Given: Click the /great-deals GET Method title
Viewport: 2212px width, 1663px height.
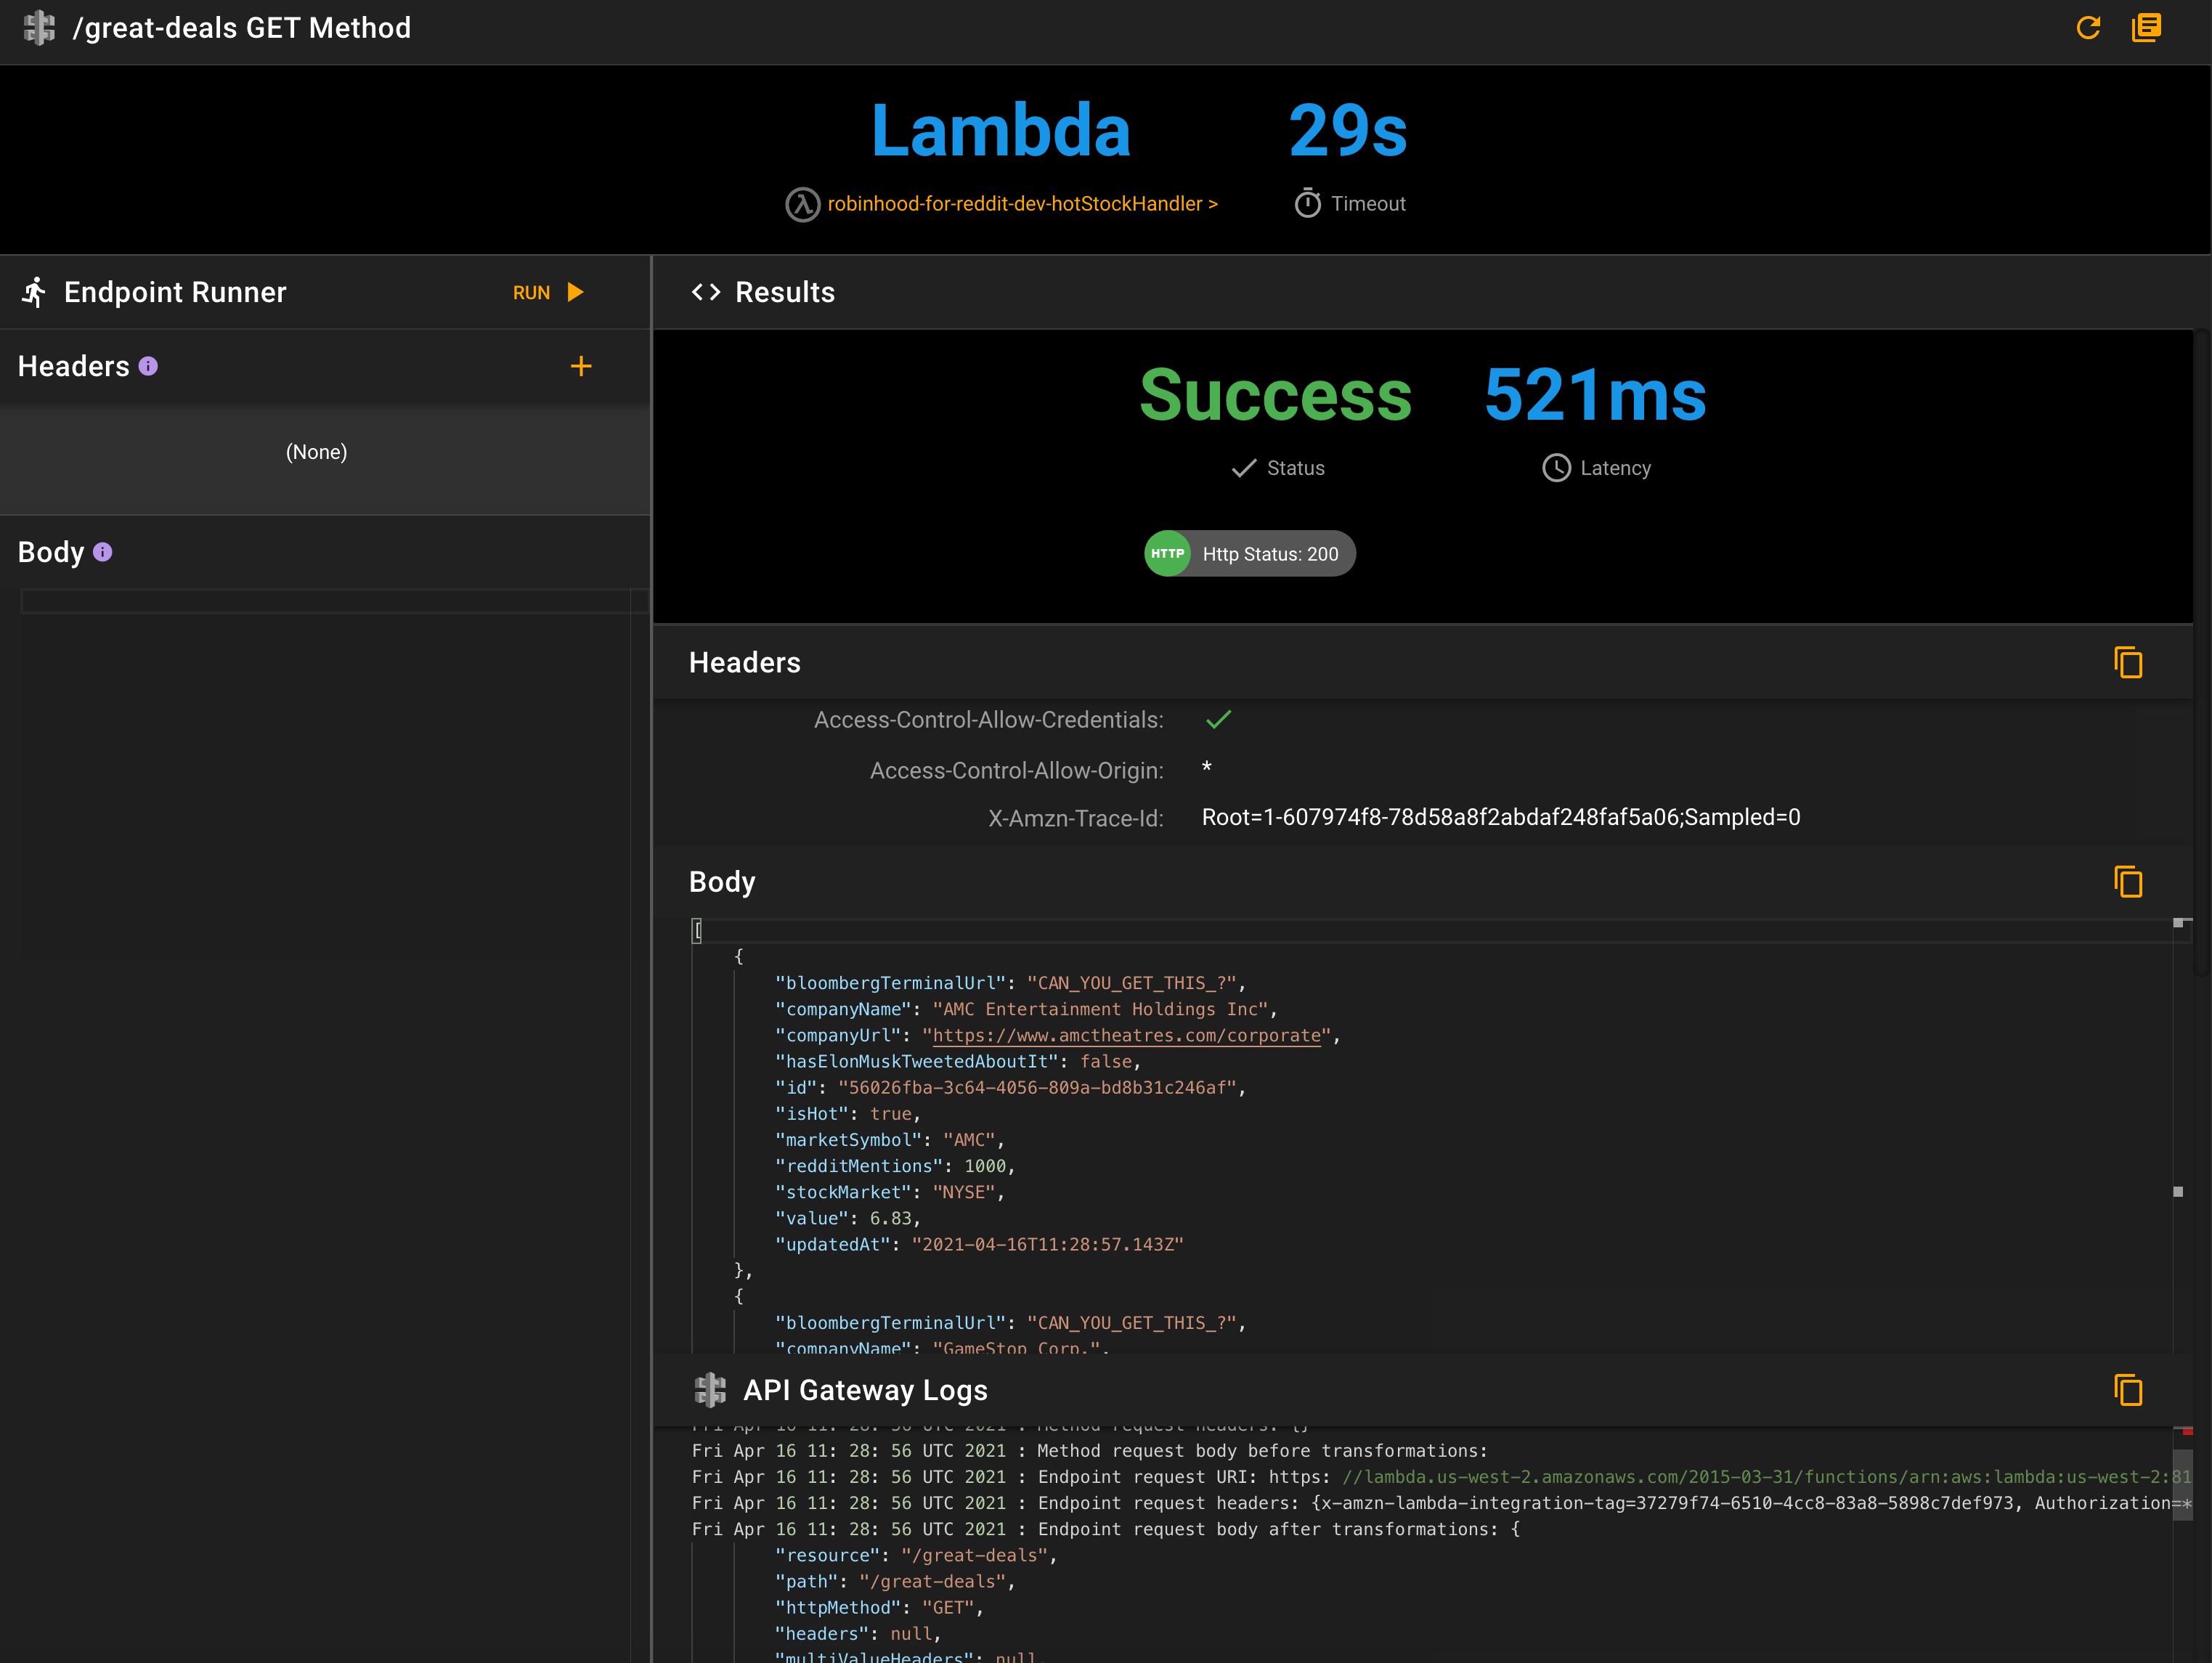Looking at the screenshot, I should [x=242, y=28].
